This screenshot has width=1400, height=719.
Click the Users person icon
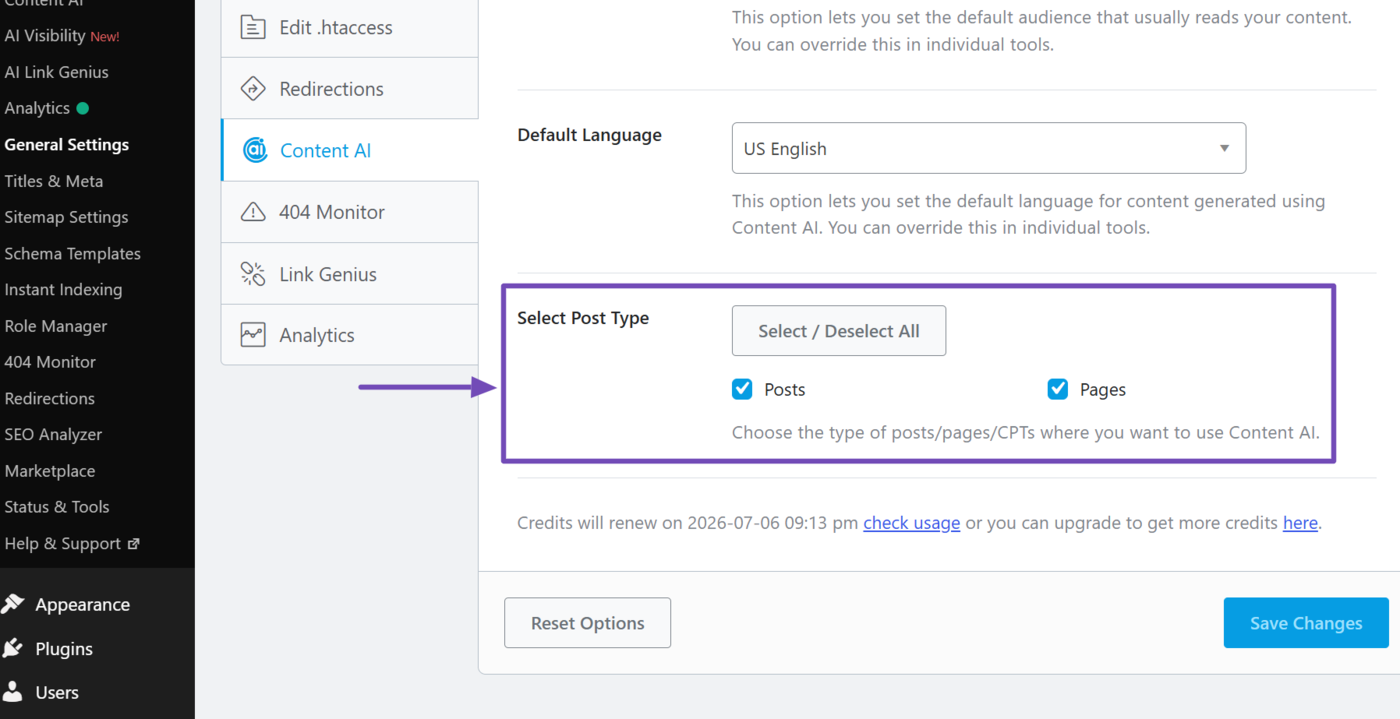point(13,692)
